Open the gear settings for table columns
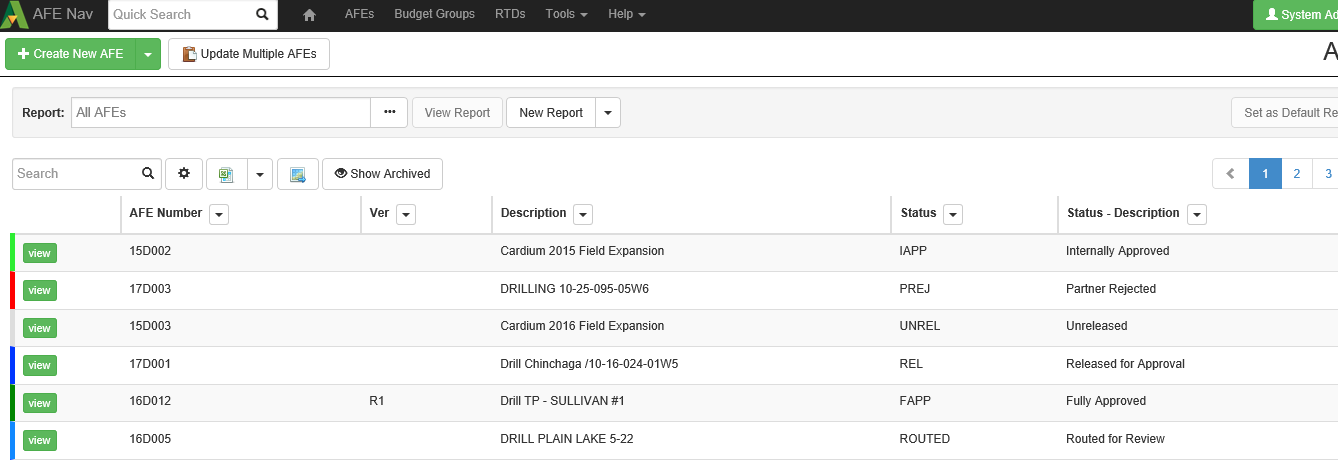The height and width of the screenshot is (460, 1338). point(184,174)
